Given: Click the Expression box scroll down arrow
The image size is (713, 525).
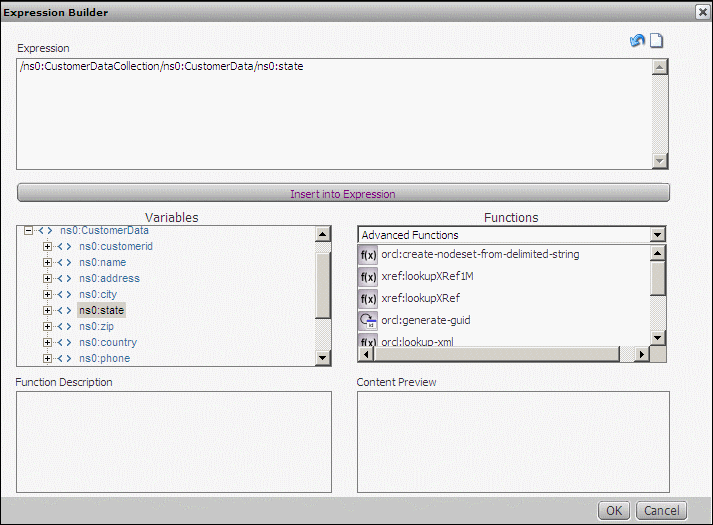Looking at the screenshot, I should [x=659, y=160].
